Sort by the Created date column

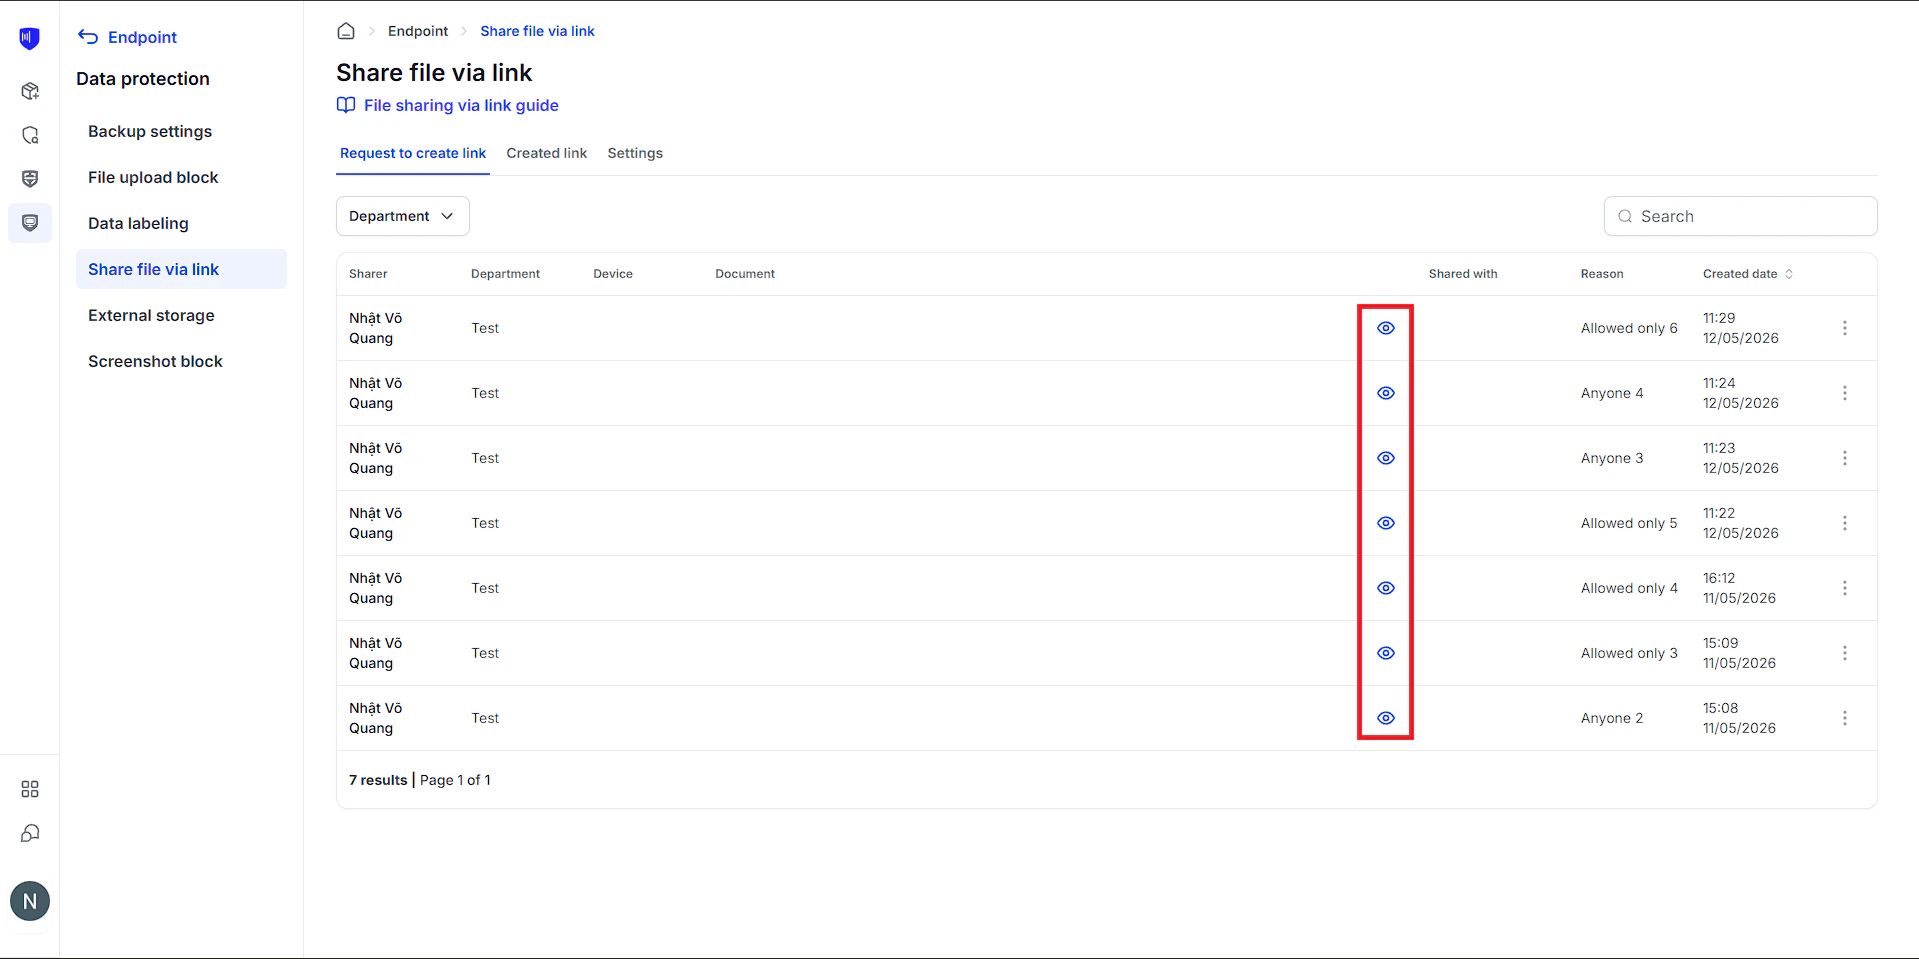tap(1748, 274)
